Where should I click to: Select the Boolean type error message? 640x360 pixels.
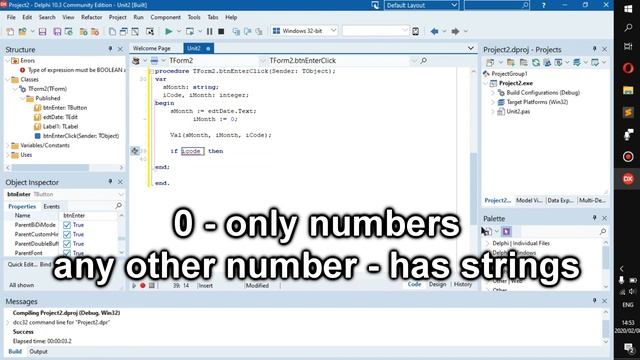pyautogui.click(x=76, y=70)
